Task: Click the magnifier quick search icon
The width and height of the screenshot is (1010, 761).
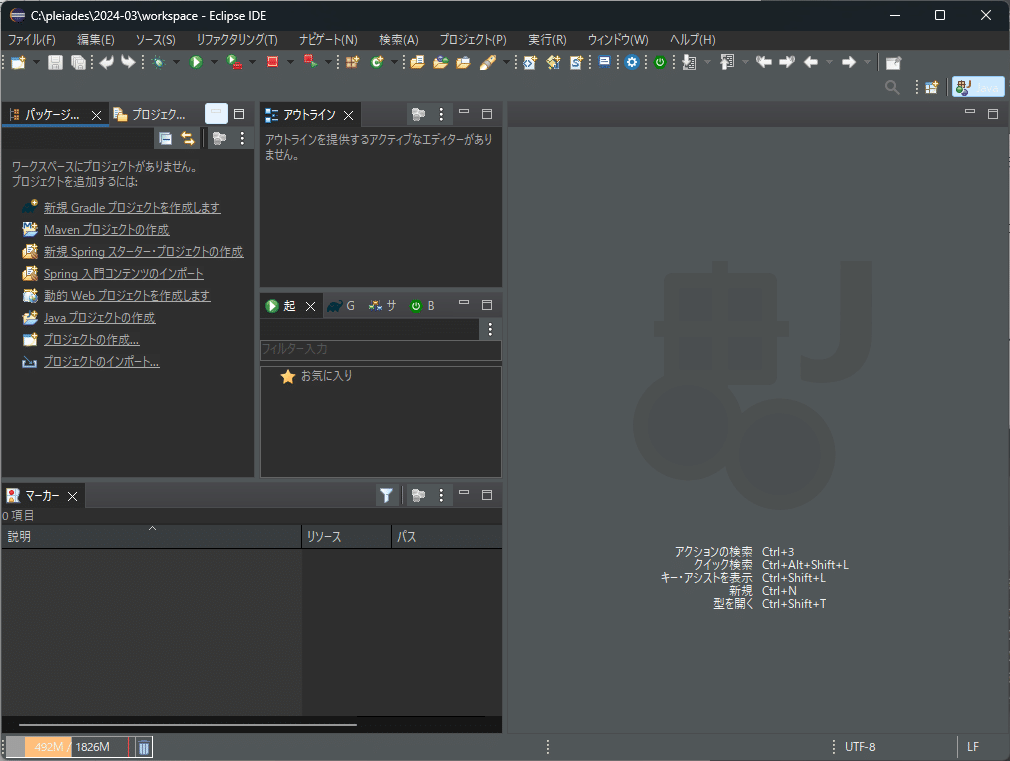Action: coord(892,87)
